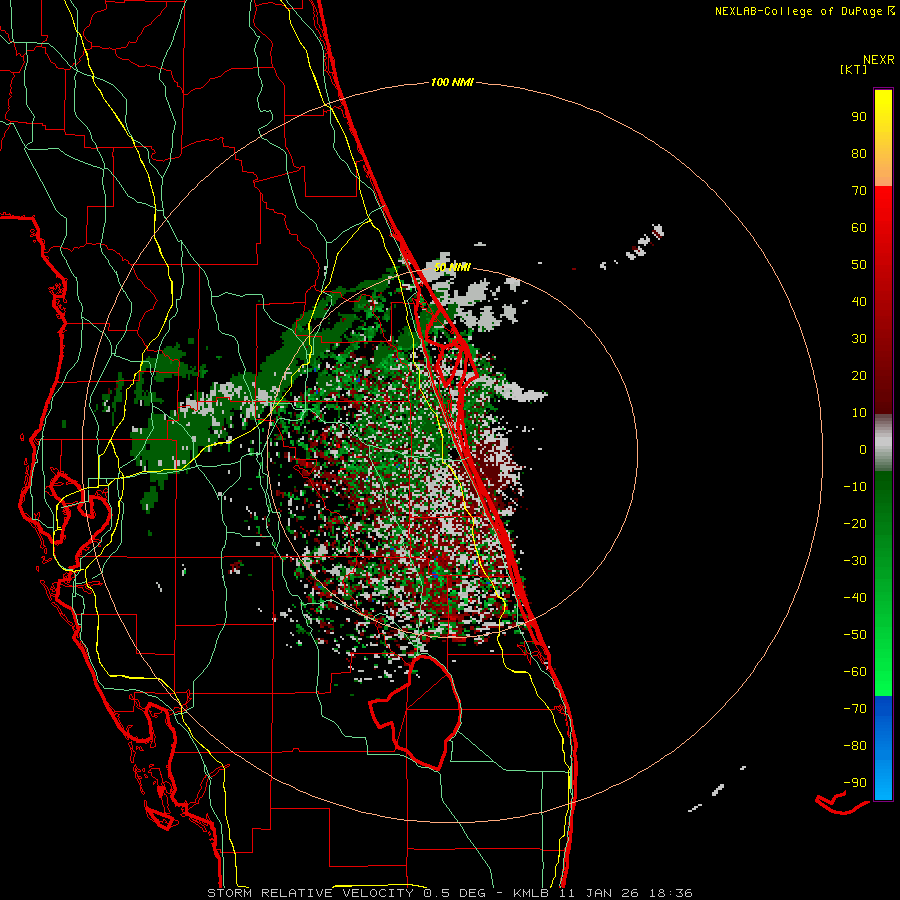
Task: Click the red segment of the velocity scale
Action: tap(883, 300)
